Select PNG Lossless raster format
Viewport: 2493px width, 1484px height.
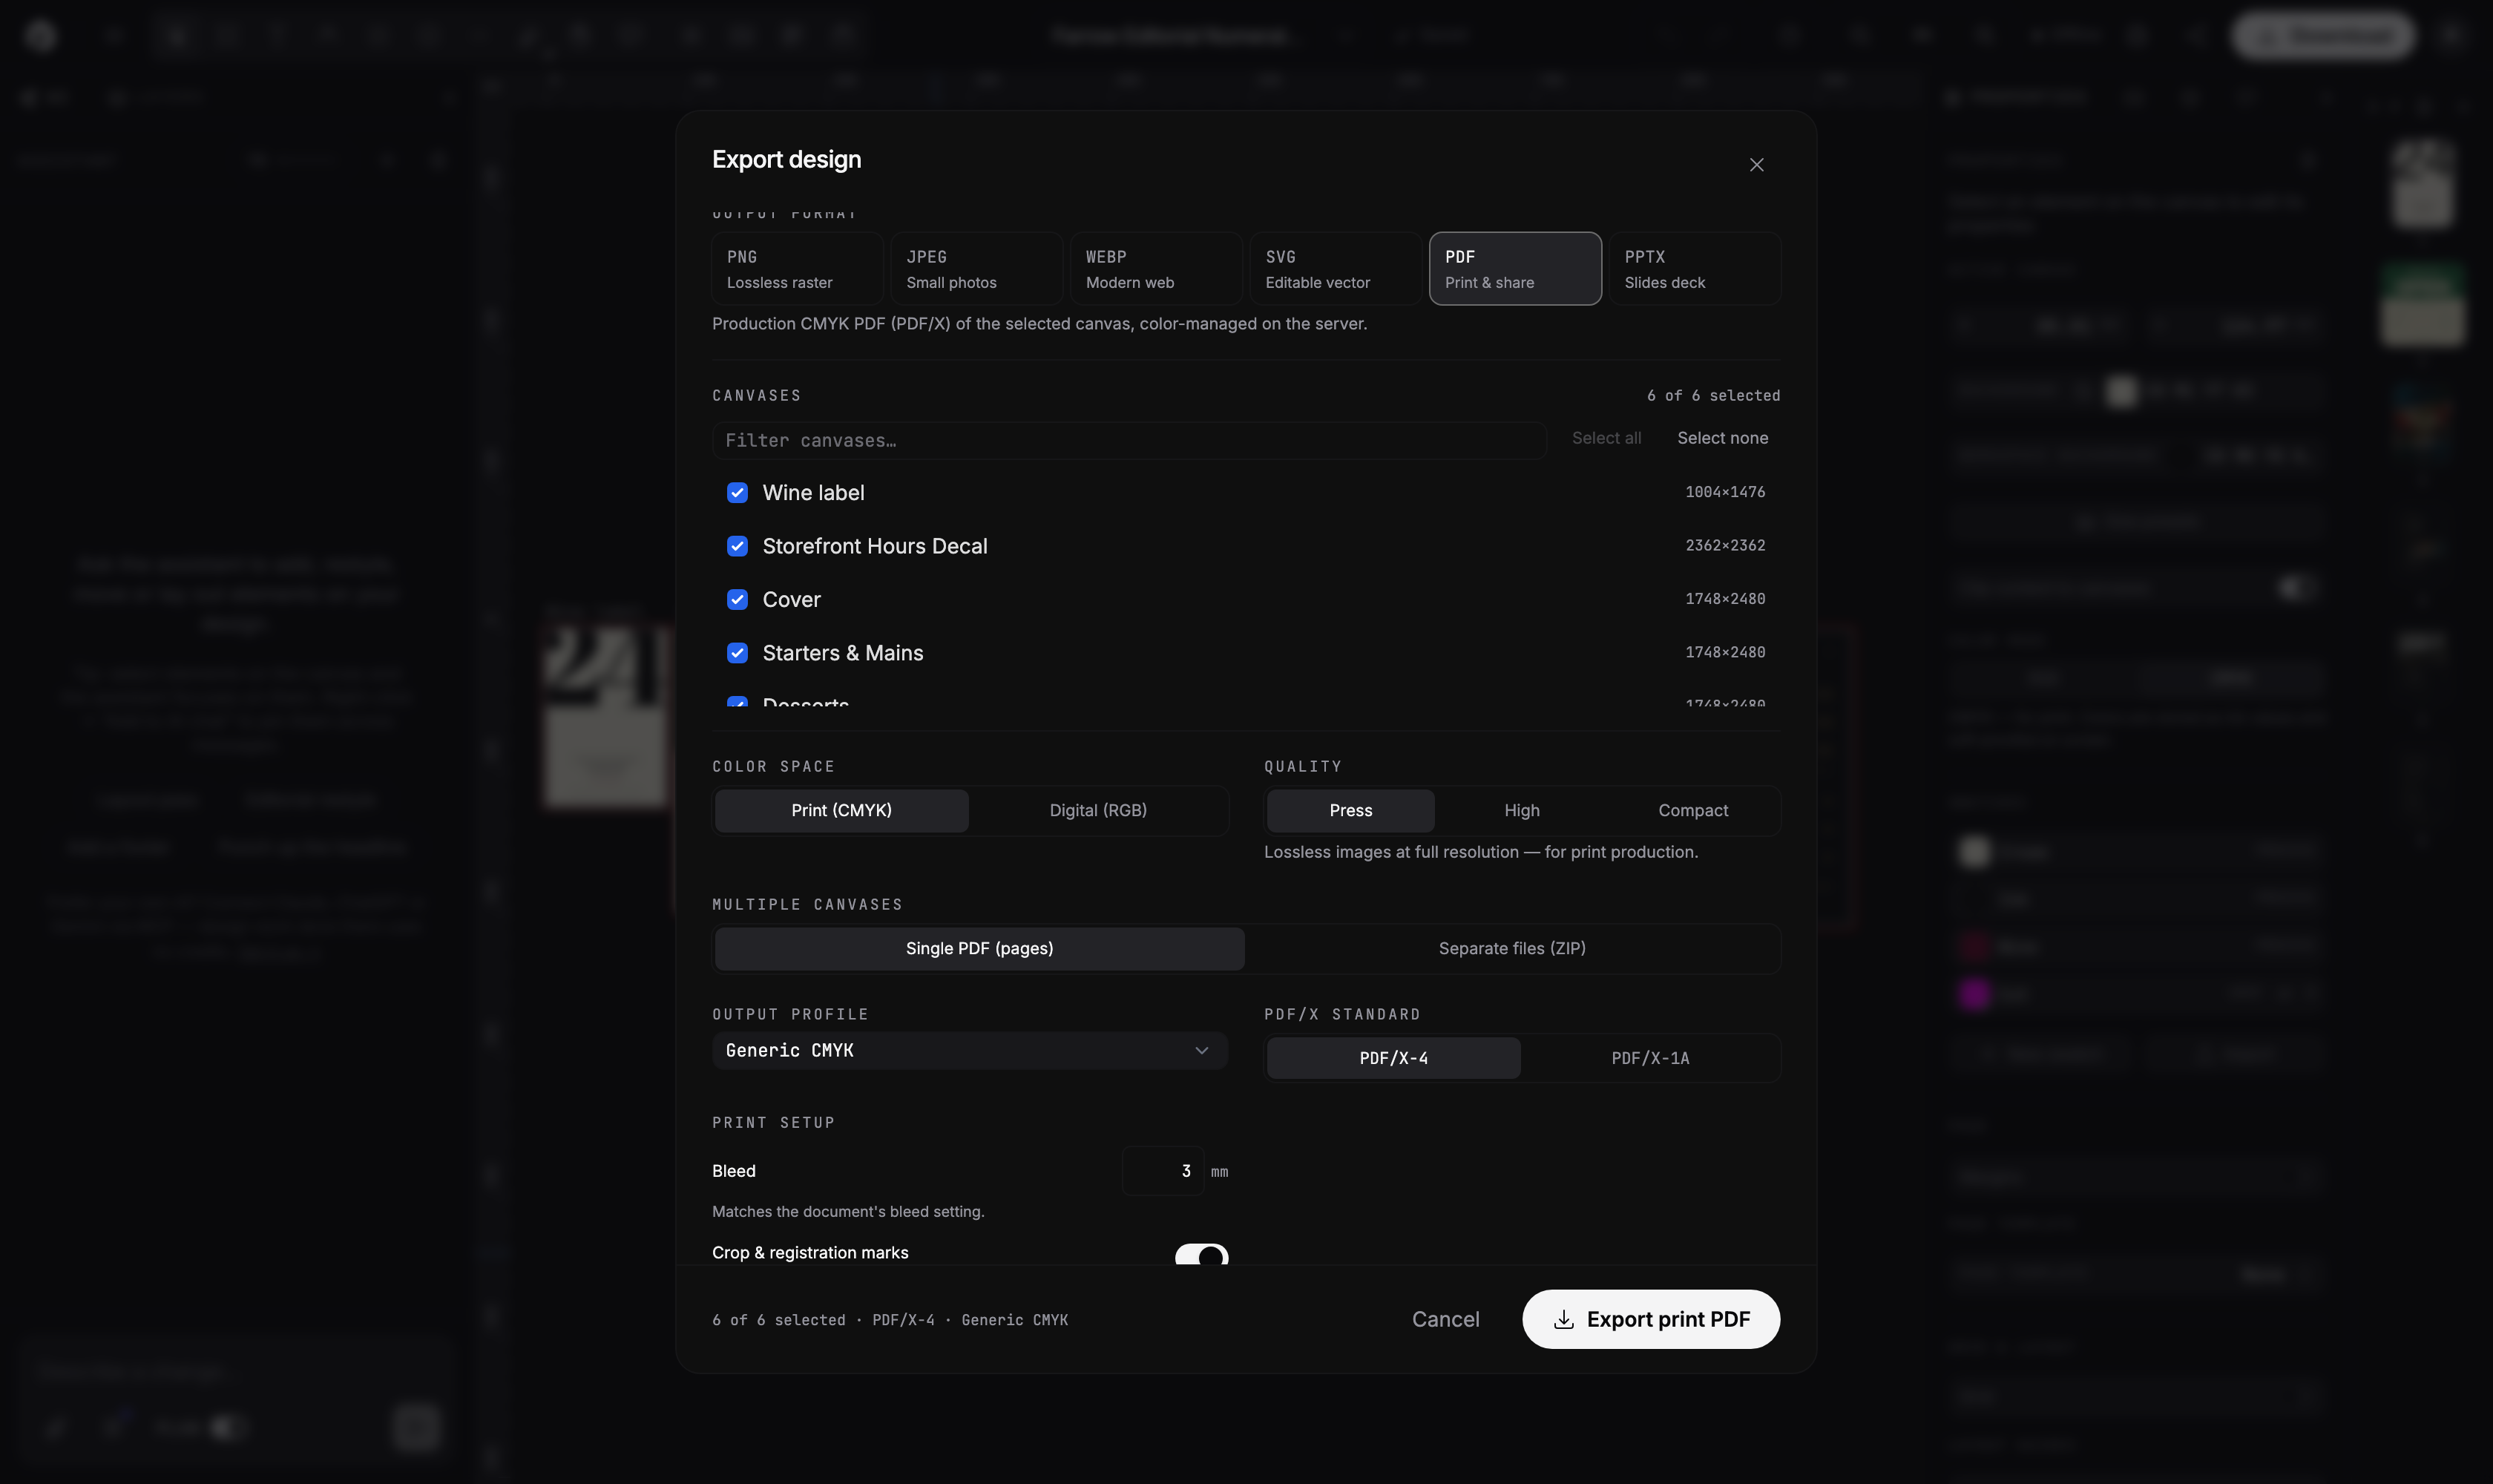(797, 269)
